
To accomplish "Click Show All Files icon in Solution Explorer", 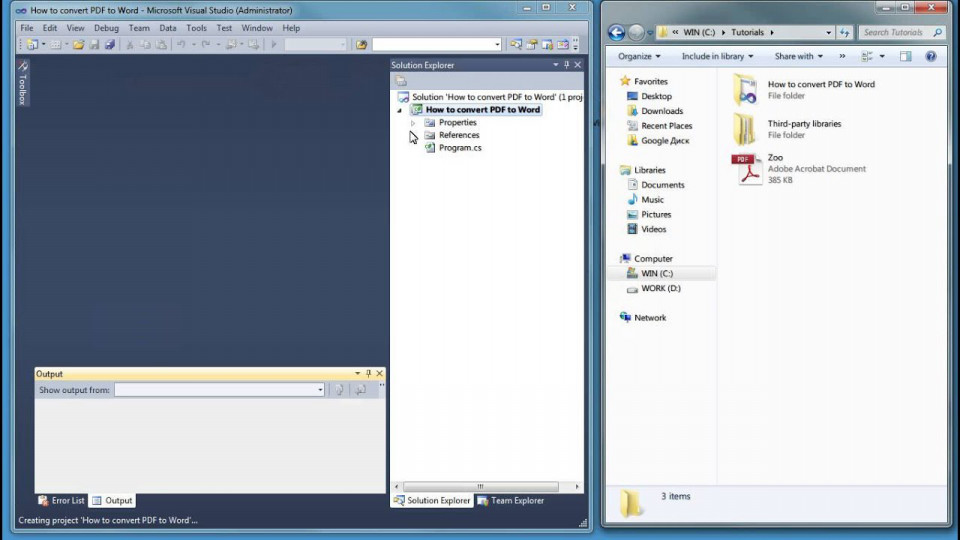I will [x=401, y=81].
